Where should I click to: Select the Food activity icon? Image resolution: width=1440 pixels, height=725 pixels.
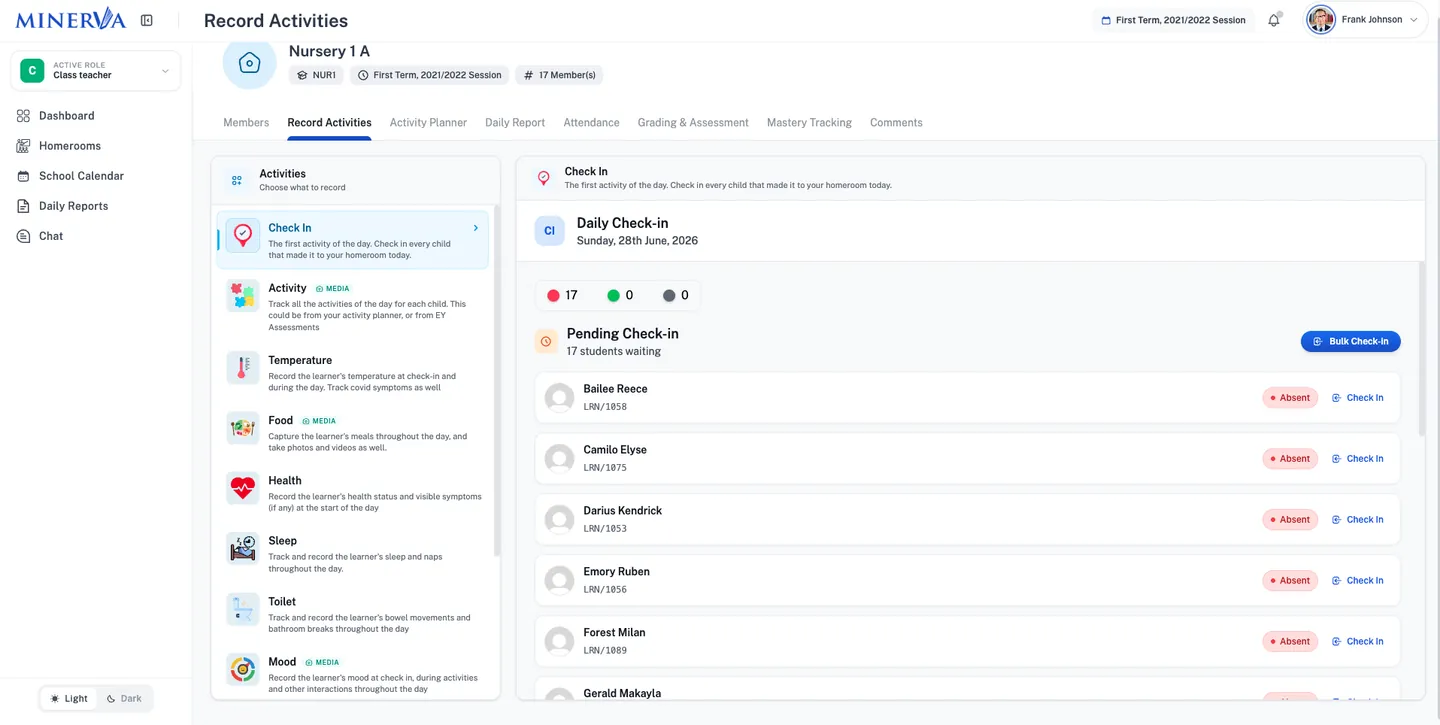point(243,428)
